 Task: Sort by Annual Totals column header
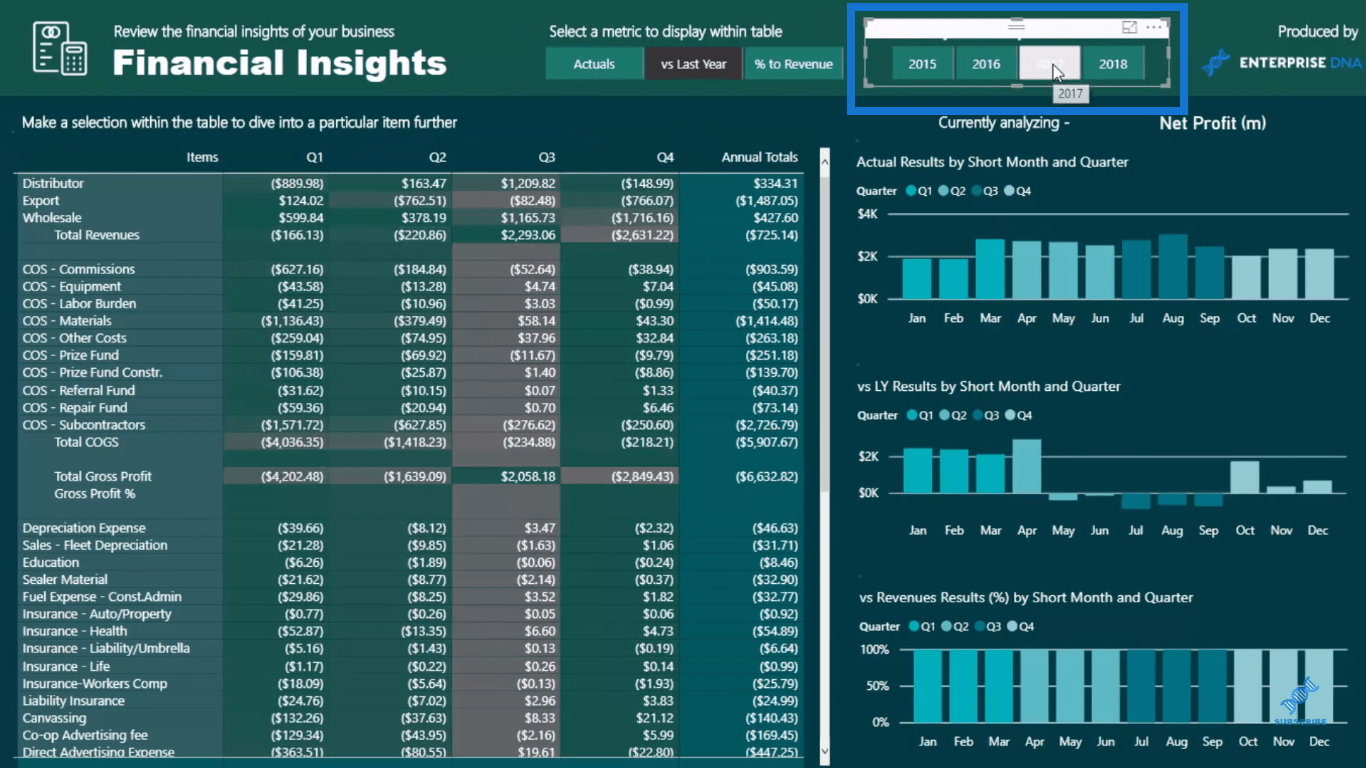pyautogui.click(x=760, y=157)
